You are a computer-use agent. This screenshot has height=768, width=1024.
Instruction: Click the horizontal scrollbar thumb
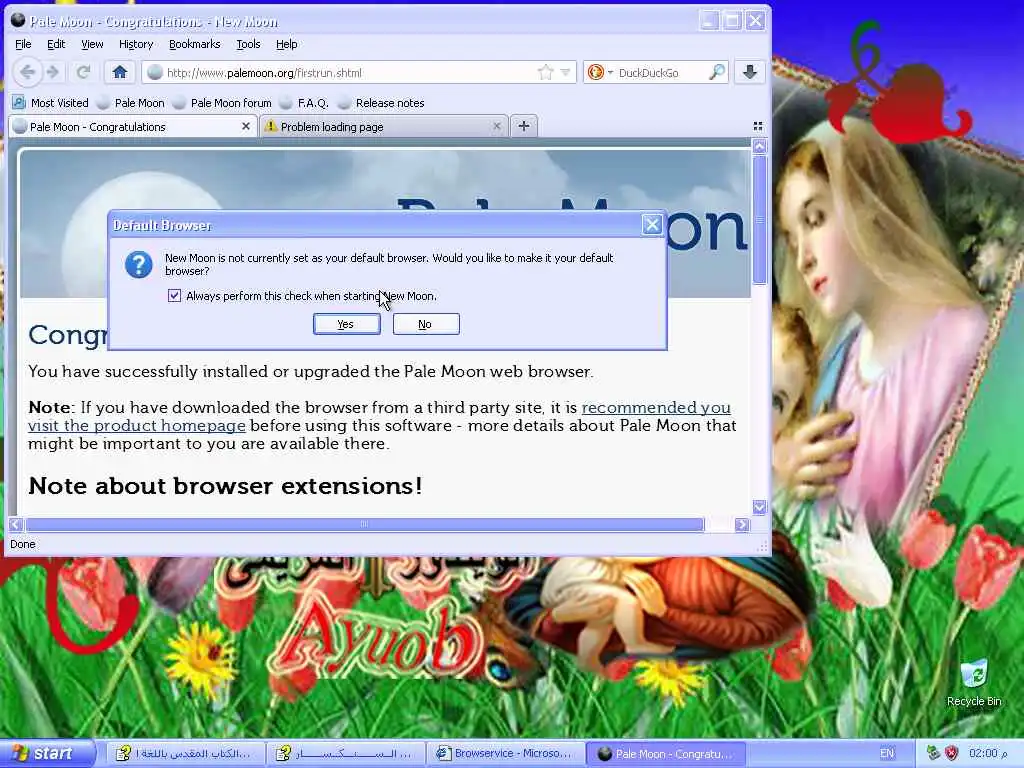click(364, 524)
